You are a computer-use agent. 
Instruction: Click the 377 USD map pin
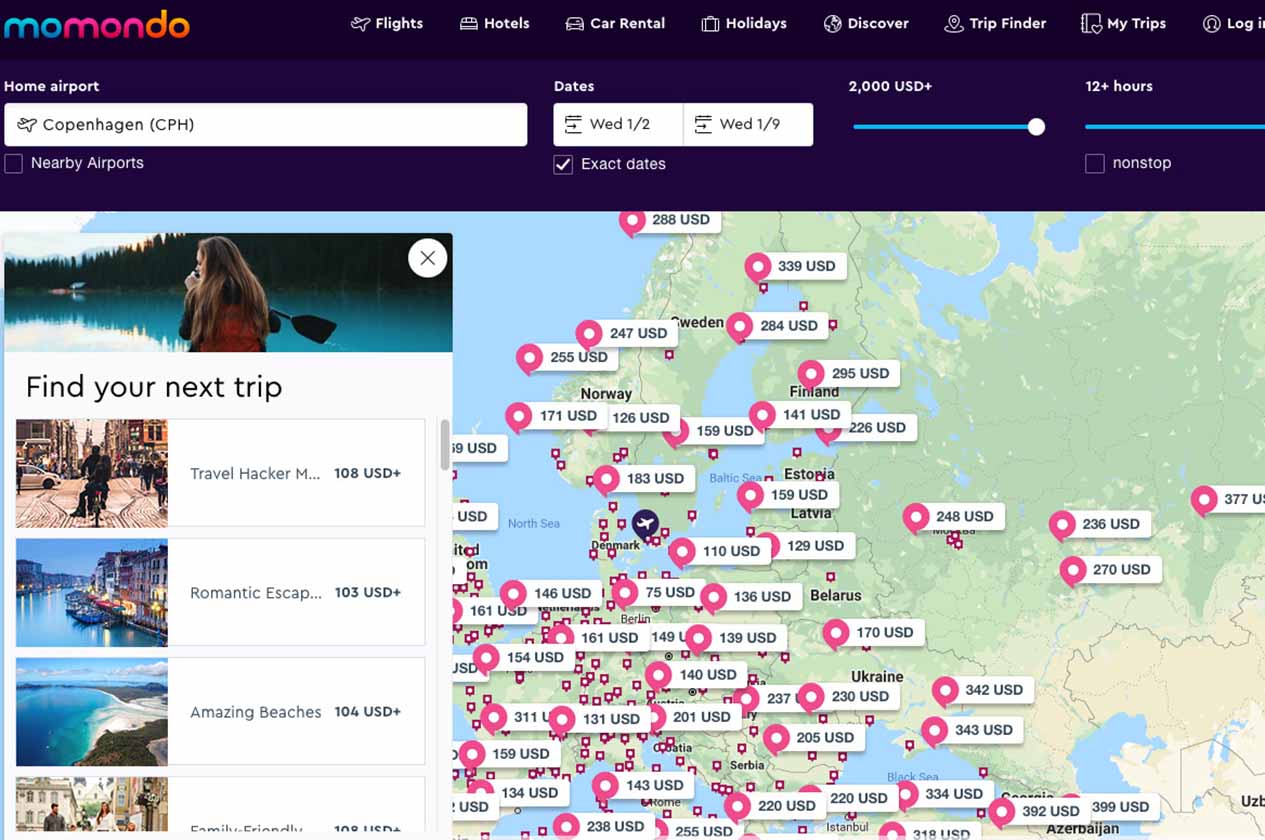pyautogui.click(x=1232, y=499)
